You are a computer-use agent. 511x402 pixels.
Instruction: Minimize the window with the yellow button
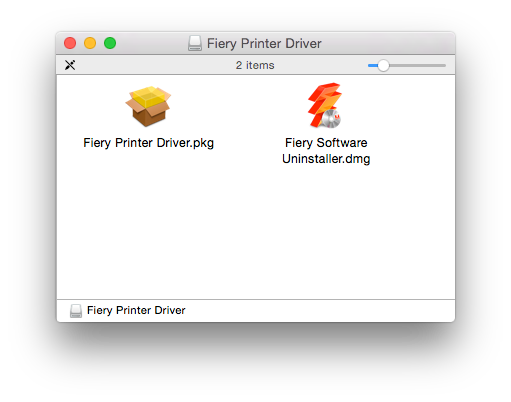[90, 43]
